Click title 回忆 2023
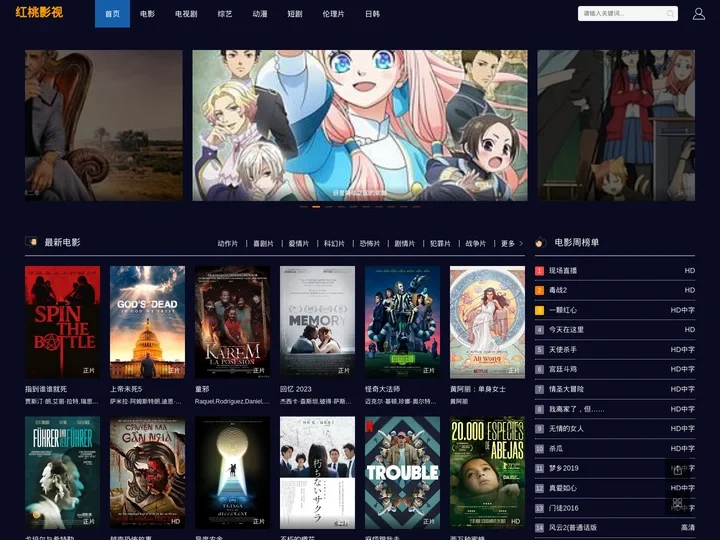This screenshot has height=540, width=720. tap(296, 389)
